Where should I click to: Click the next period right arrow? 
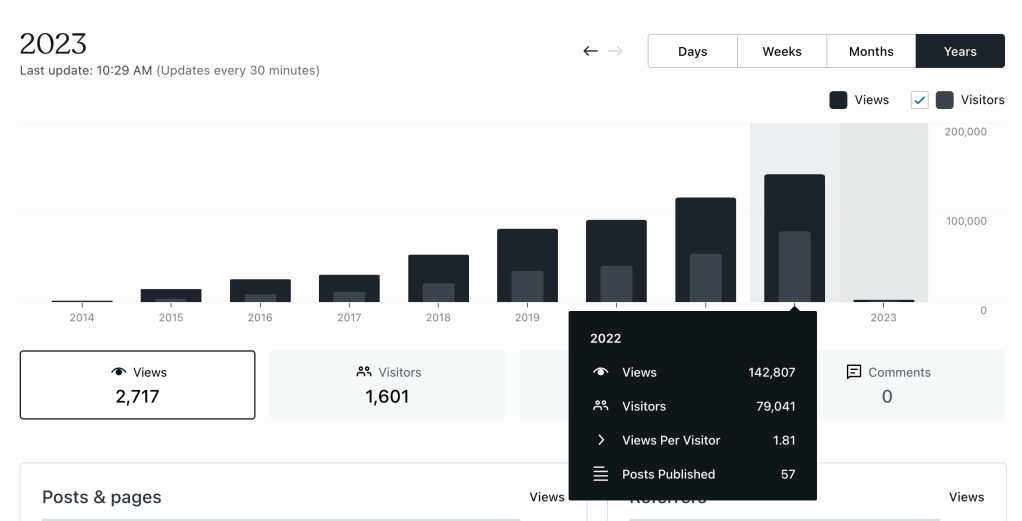click(616, 52)
